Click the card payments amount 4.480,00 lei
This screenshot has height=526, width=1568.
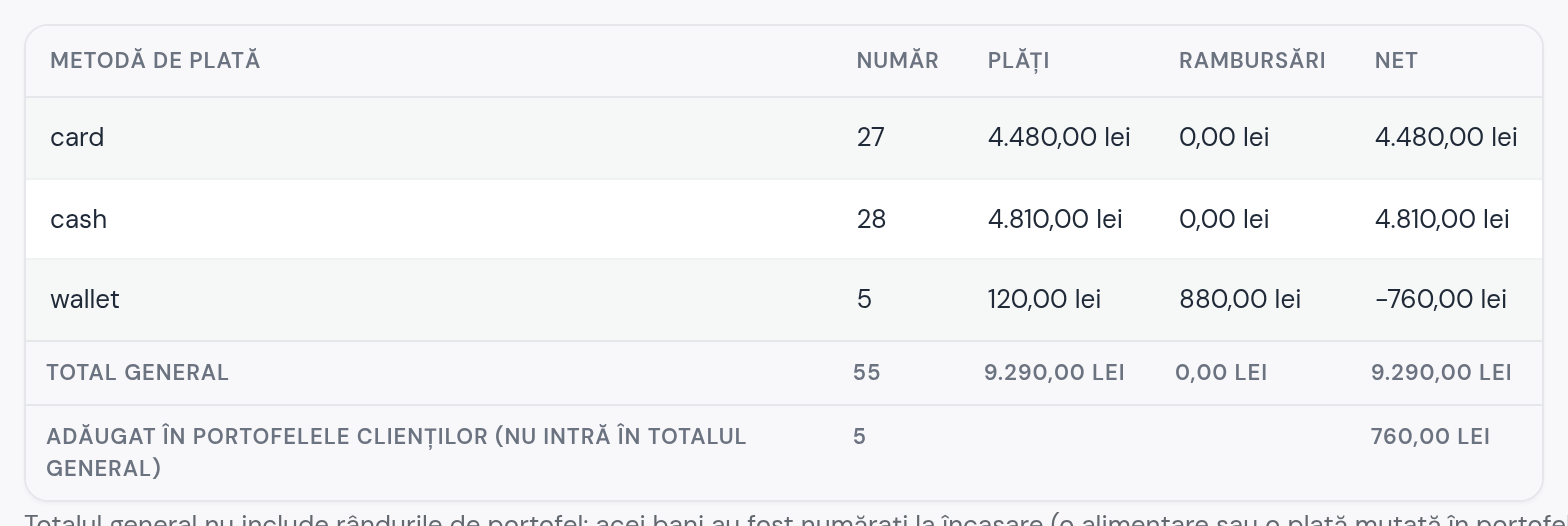(1059, 137)
